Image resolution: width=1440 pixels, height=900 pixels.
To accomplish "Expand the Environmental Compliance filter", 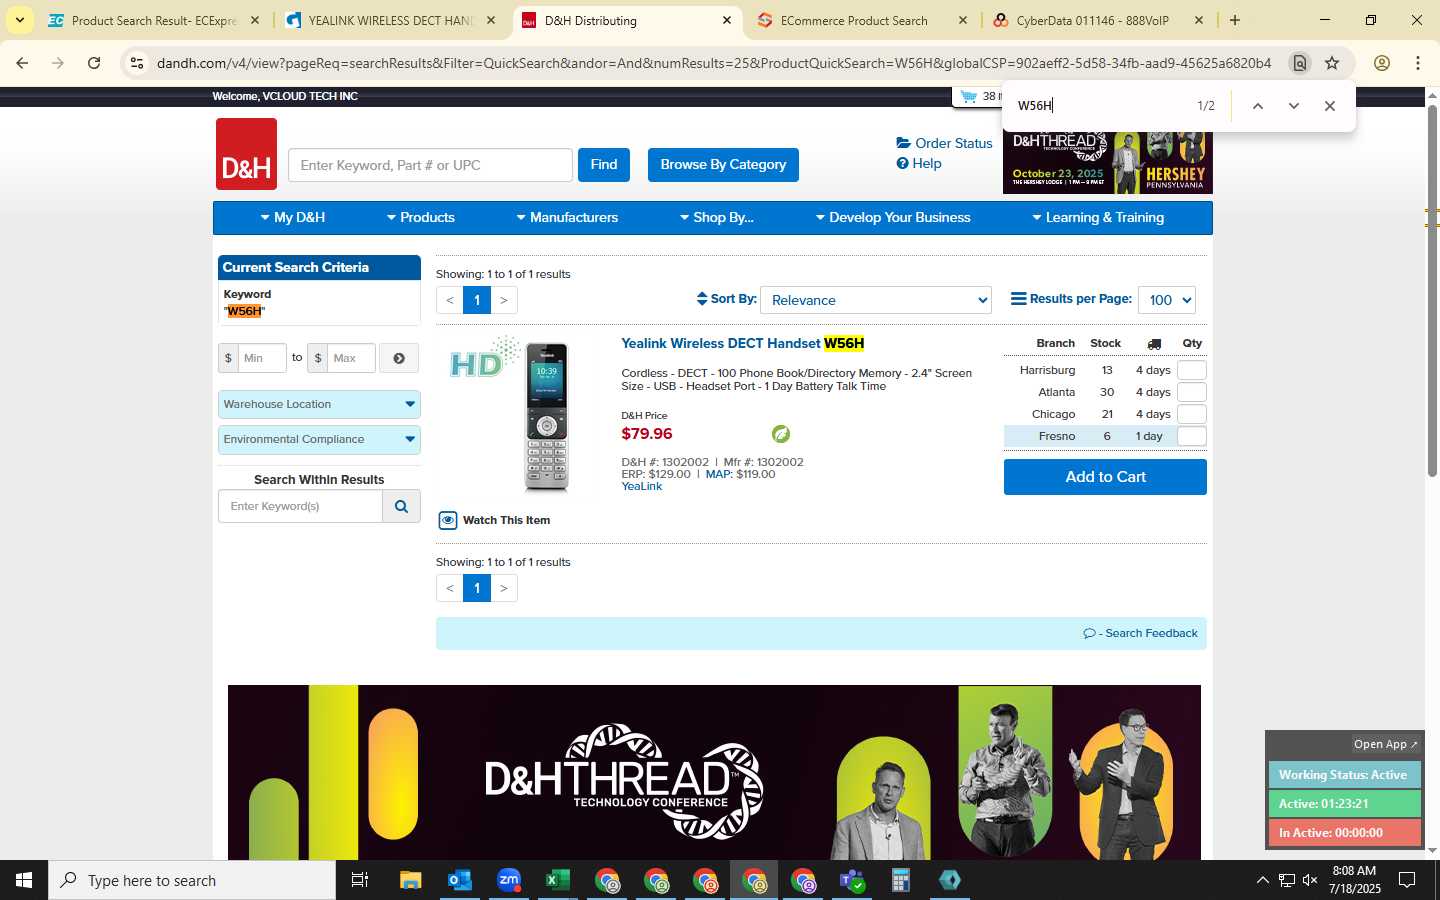I will point(319,439).
